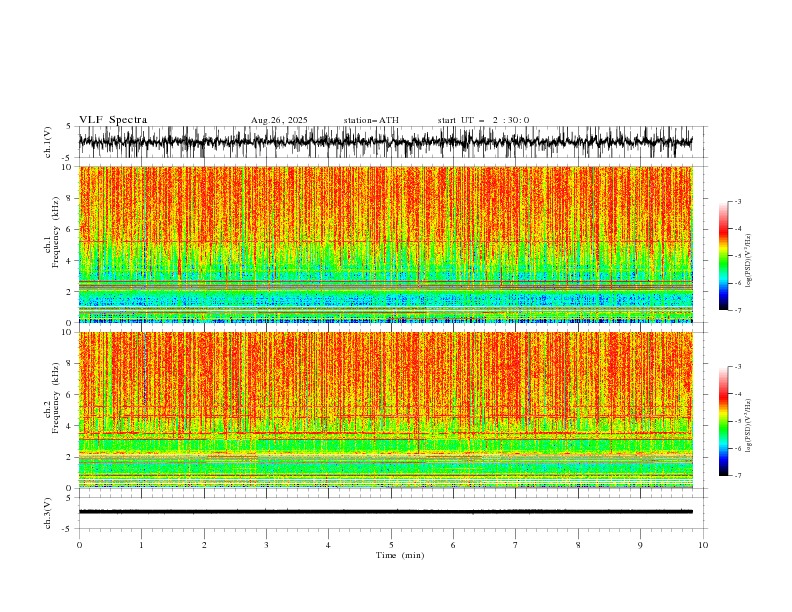Click '-7' on the ch.2 color scale

pos(737,476)
